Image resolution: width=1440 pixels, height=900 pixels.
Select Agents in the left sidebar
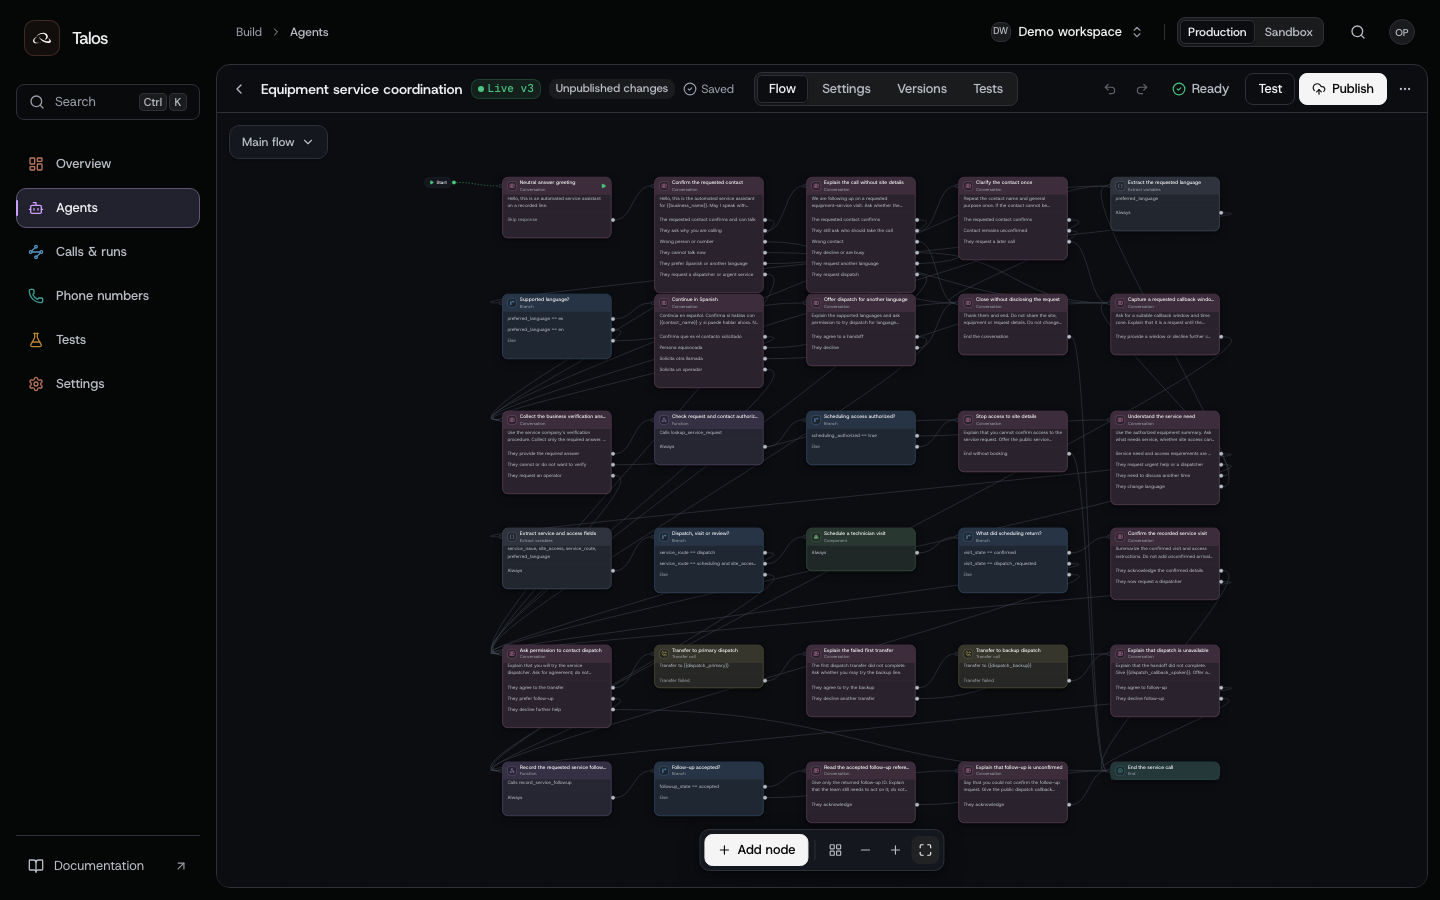[x=108, y=208]
